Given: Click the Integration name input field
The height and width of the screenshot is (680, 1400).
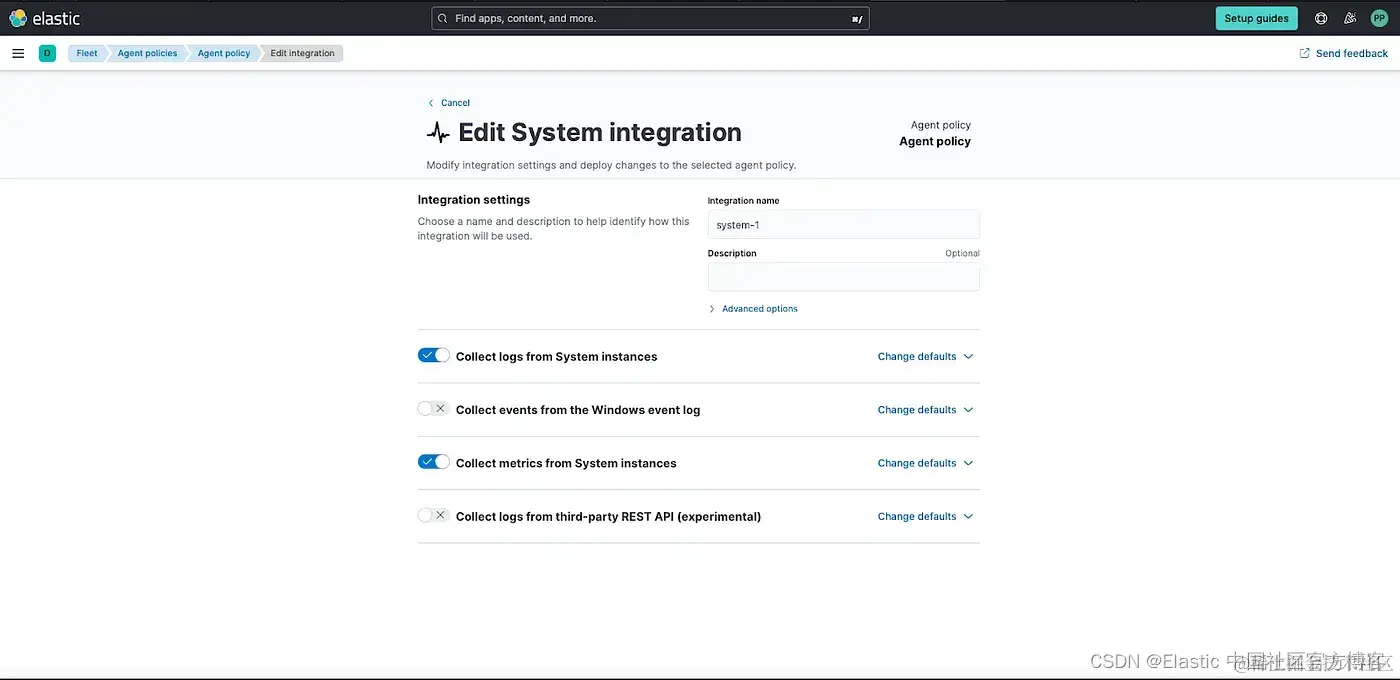Looking at the screenshot, I should [843, 225].
